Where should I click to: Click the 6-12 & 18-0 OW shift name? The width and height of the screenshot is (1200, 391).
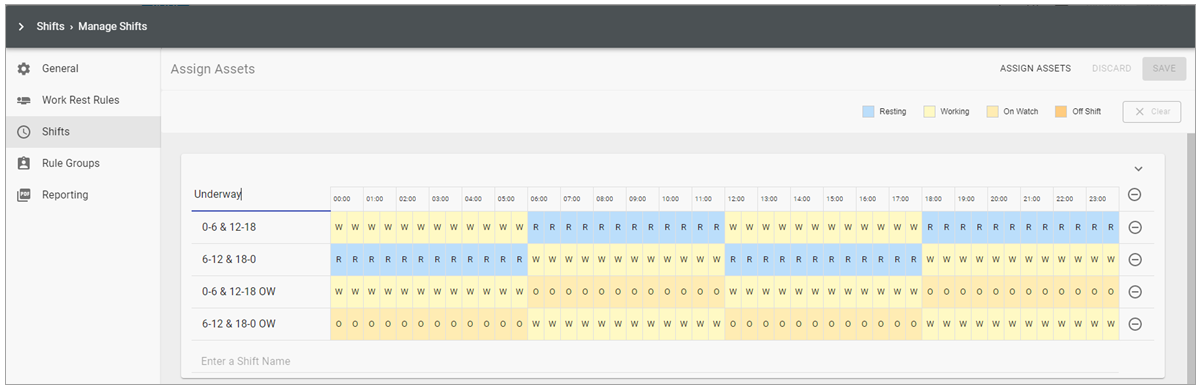coord(238,324)
